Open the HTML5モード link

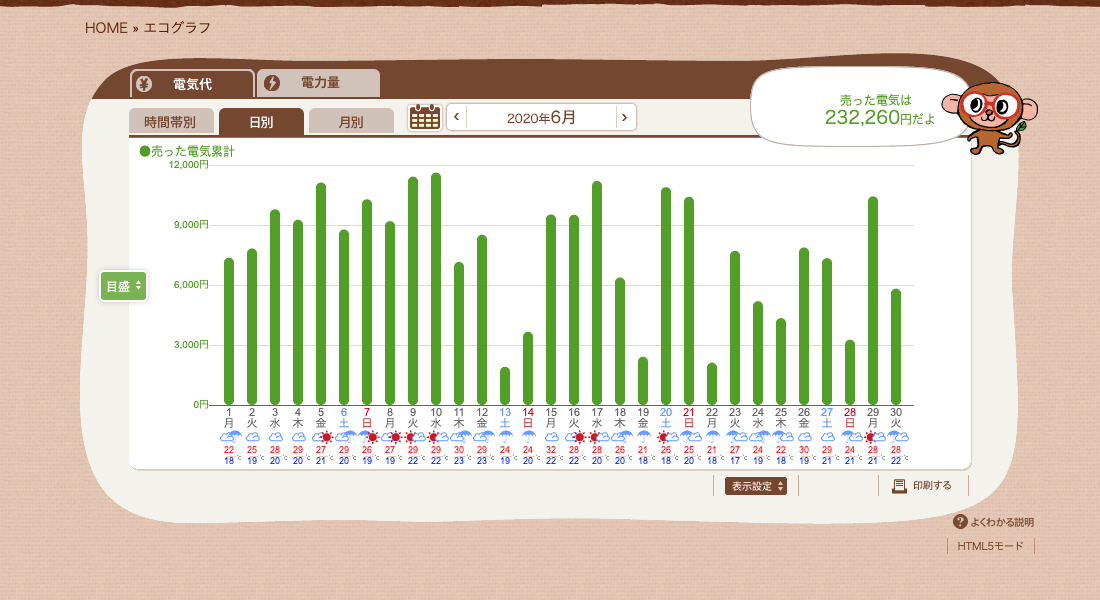(x=990, y=546)
